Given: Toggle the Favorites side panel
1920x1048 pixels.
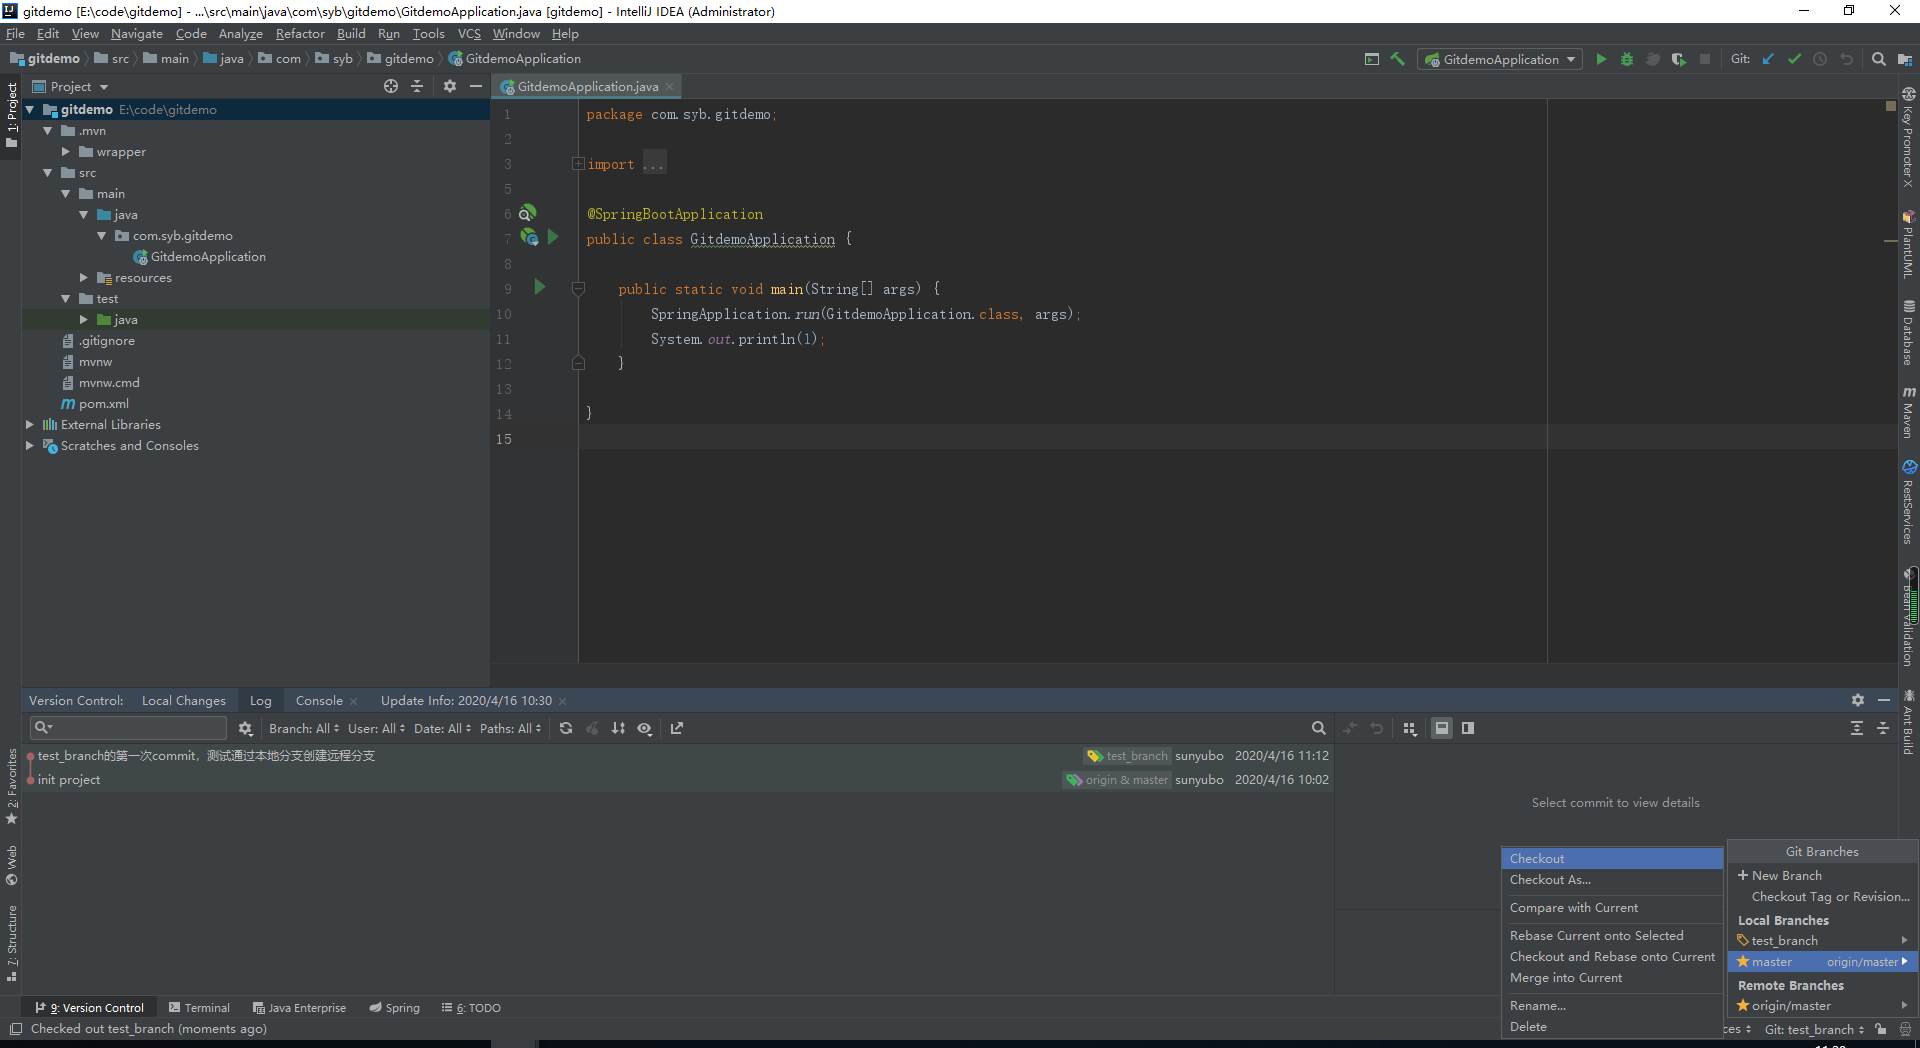Looking at the screenshot, I should [x=11, y=786].
